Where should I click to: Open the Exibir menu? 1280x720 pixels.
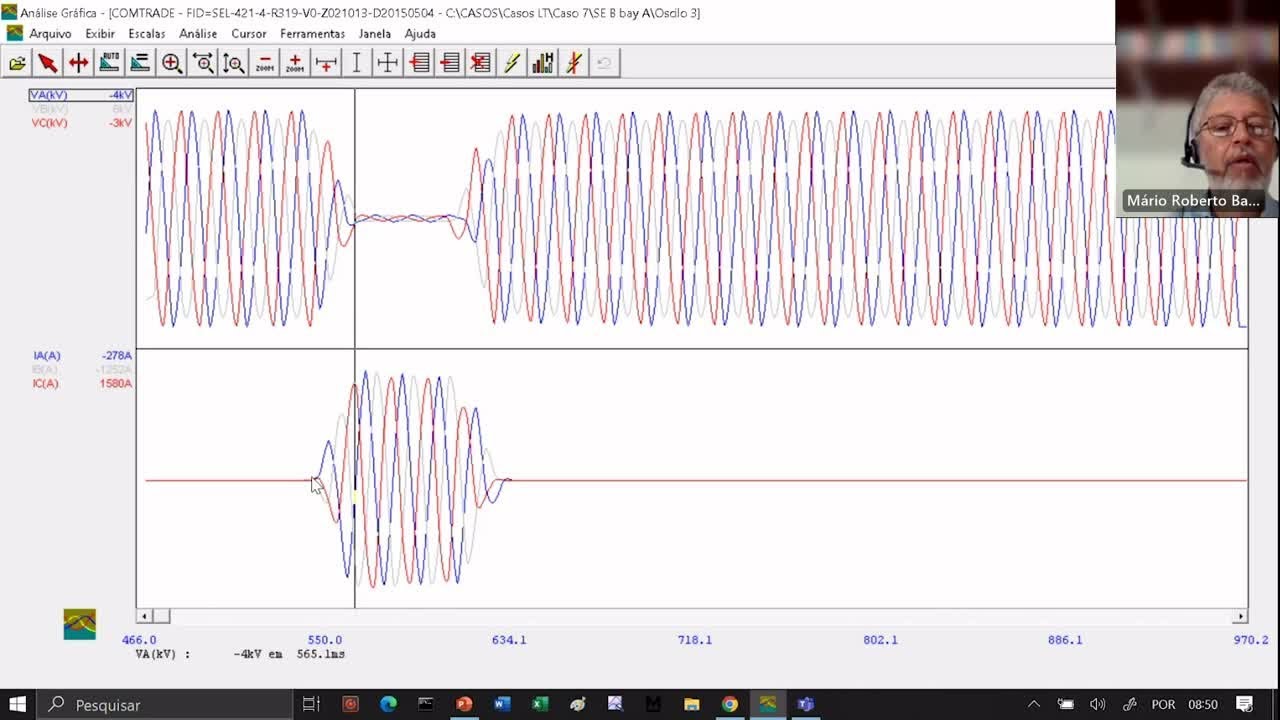(x=100, y=34)
